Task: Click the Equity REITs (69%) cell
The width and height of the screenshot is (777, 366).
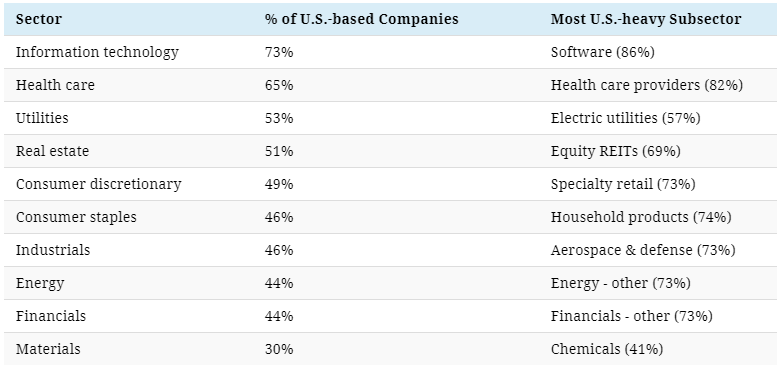Action: coord(615,151)
